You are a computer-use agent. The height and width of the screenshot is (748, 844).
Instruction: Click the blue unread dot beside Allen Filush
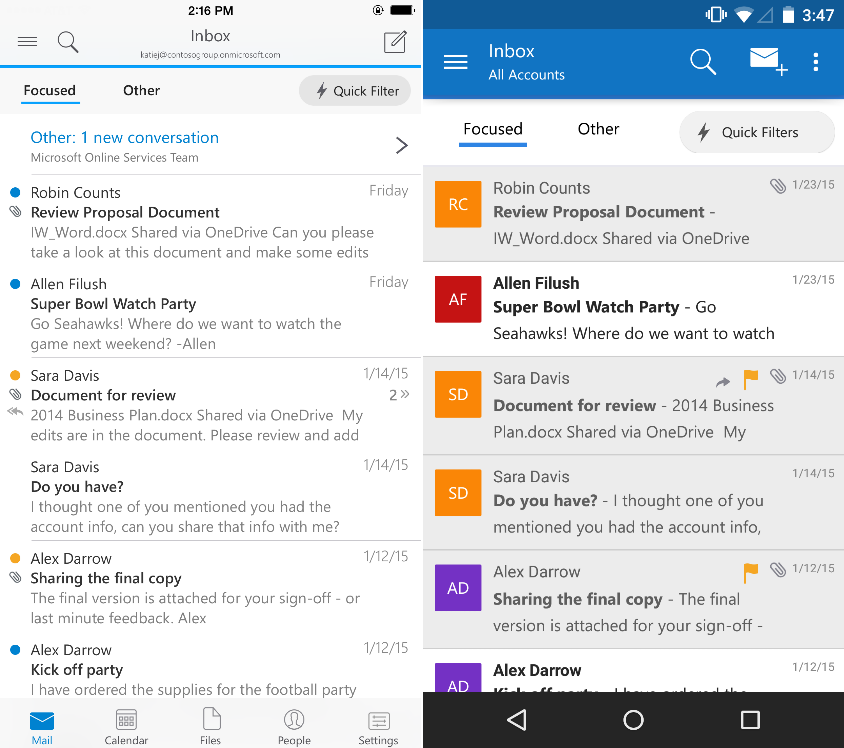point(15,284)
